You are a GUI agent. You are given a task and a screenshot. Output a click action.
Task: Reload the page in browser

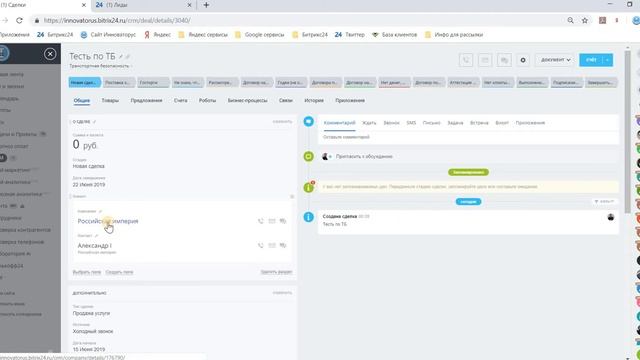[19, 20]
